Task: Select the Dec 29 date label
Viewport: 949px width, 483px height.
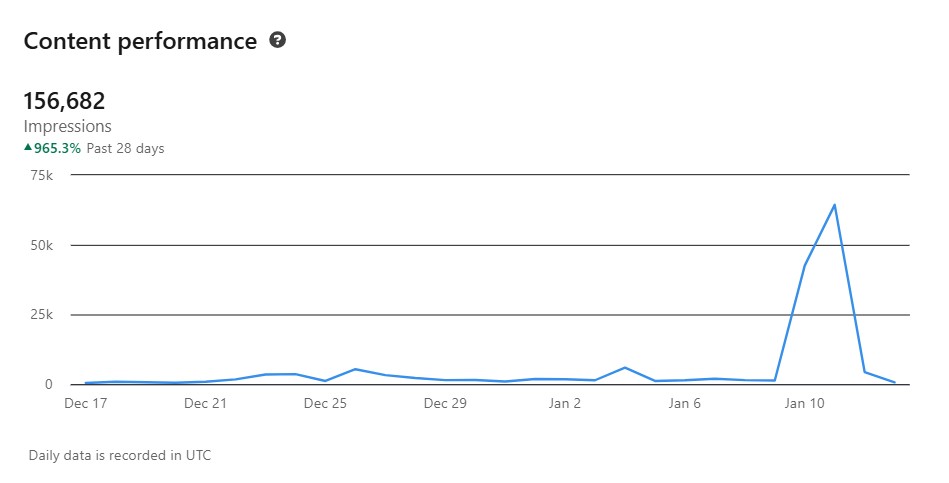Action: pos(445,404)
